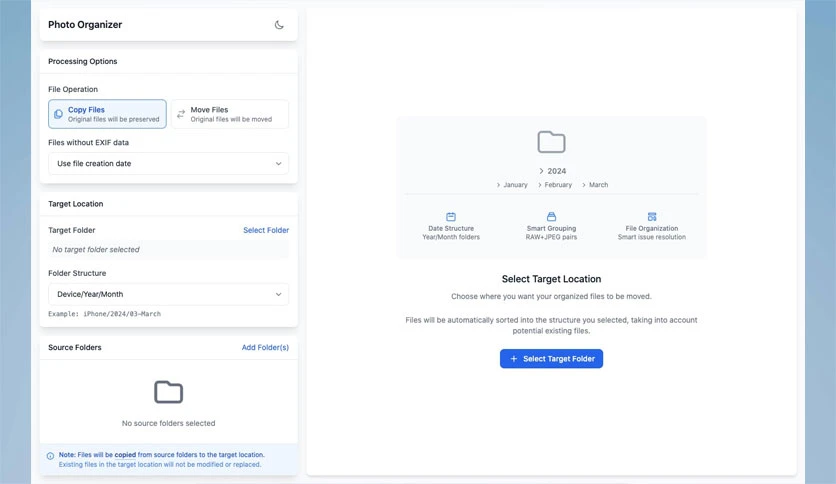Click the RAW+JPEG pairs text
Screen dimensions: 836x484
[551, 237]
